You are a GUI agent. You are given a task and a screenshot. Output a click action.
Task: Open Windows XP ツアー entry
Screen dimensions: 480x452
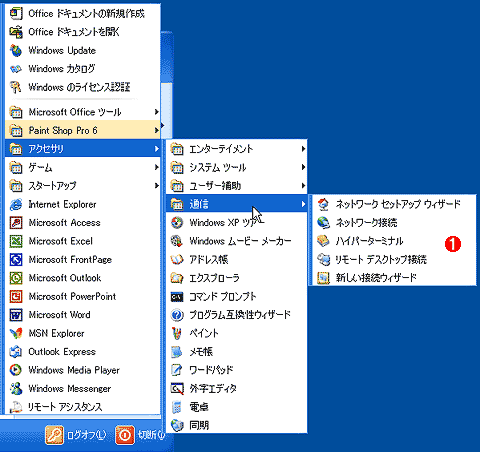[236, 222]
